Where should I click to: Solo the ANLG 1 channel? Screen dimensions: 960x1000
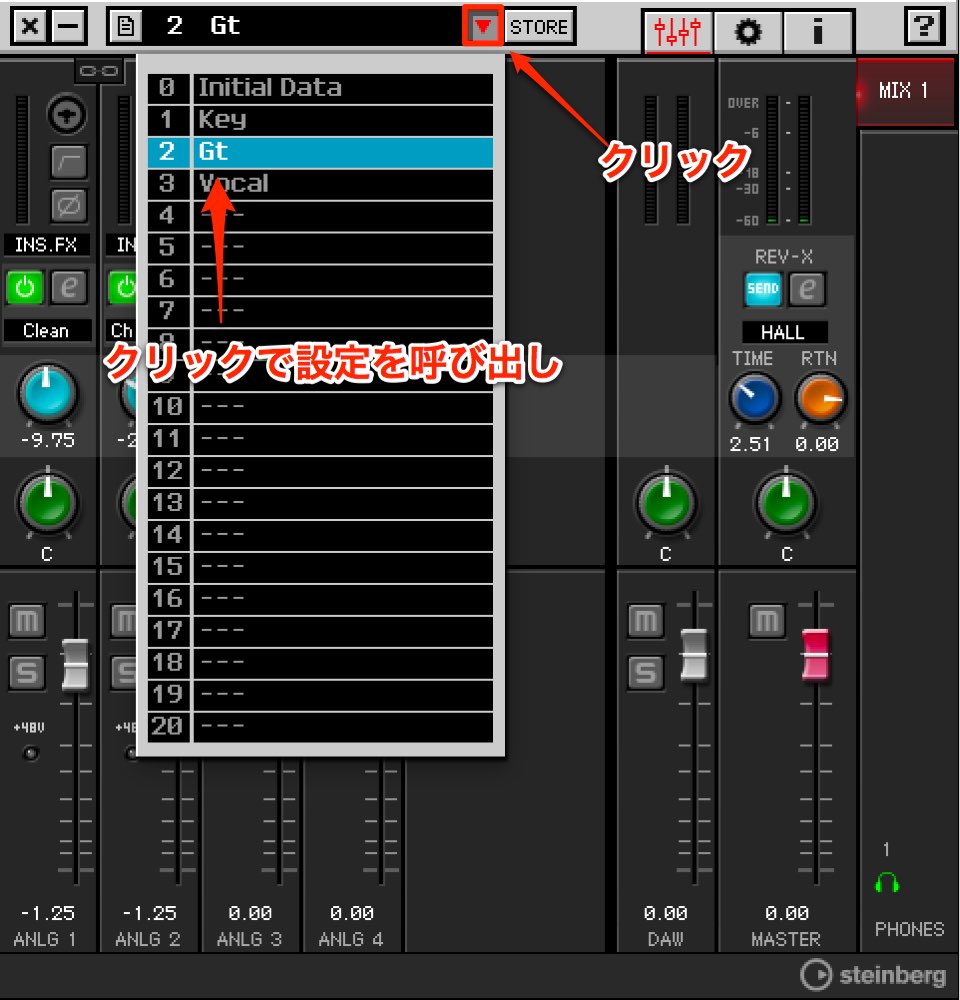pos(27,673)
